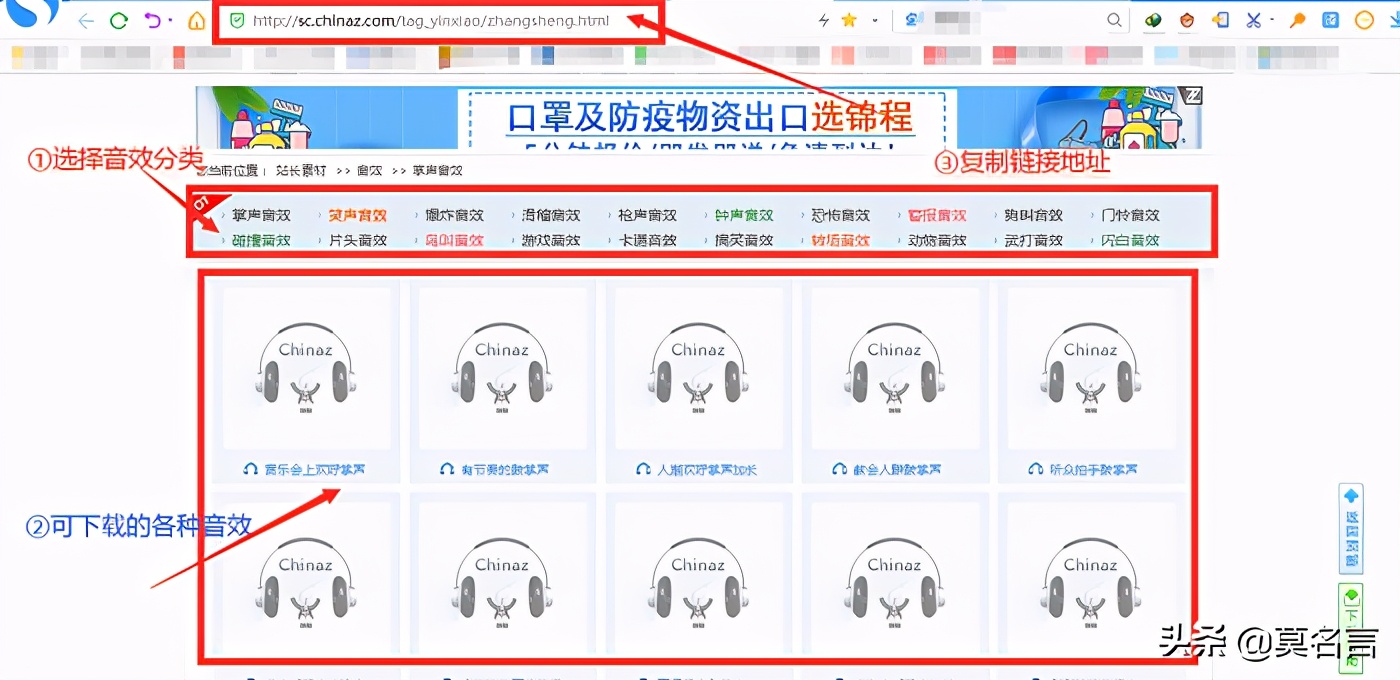The height and width of the screenshot is (680, 1400).
Task: Open the 片头音效 category
Action: click(x=358, y=240)
